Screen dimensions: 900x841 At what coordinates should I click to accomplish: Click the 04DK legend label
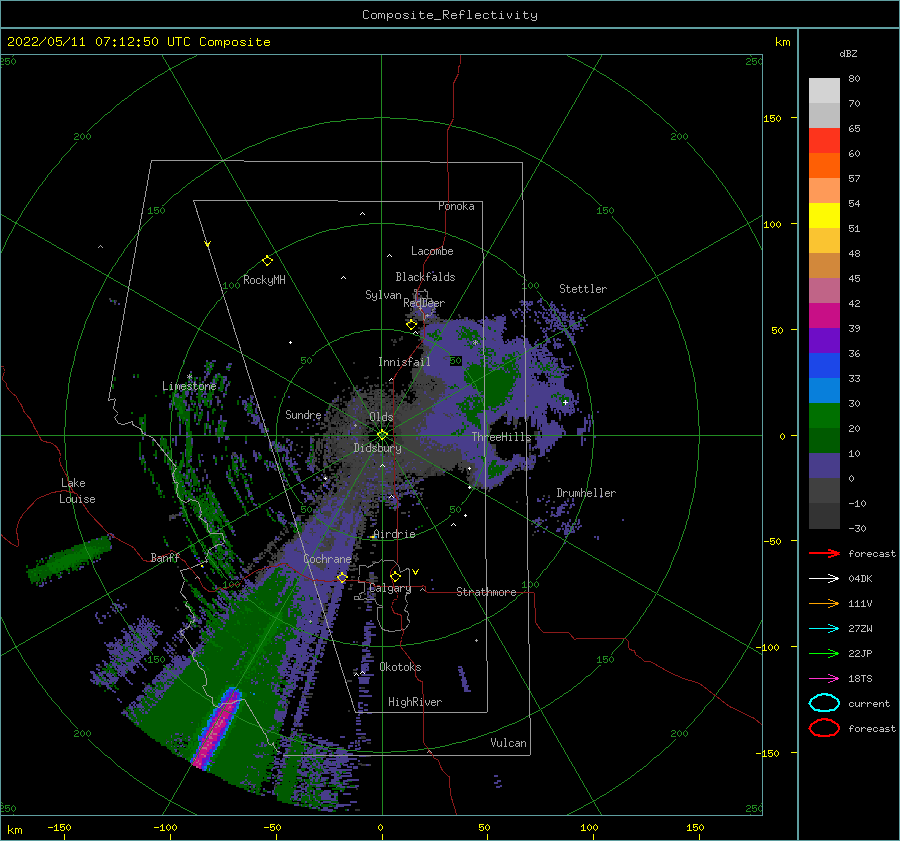[x=860, y=579]
